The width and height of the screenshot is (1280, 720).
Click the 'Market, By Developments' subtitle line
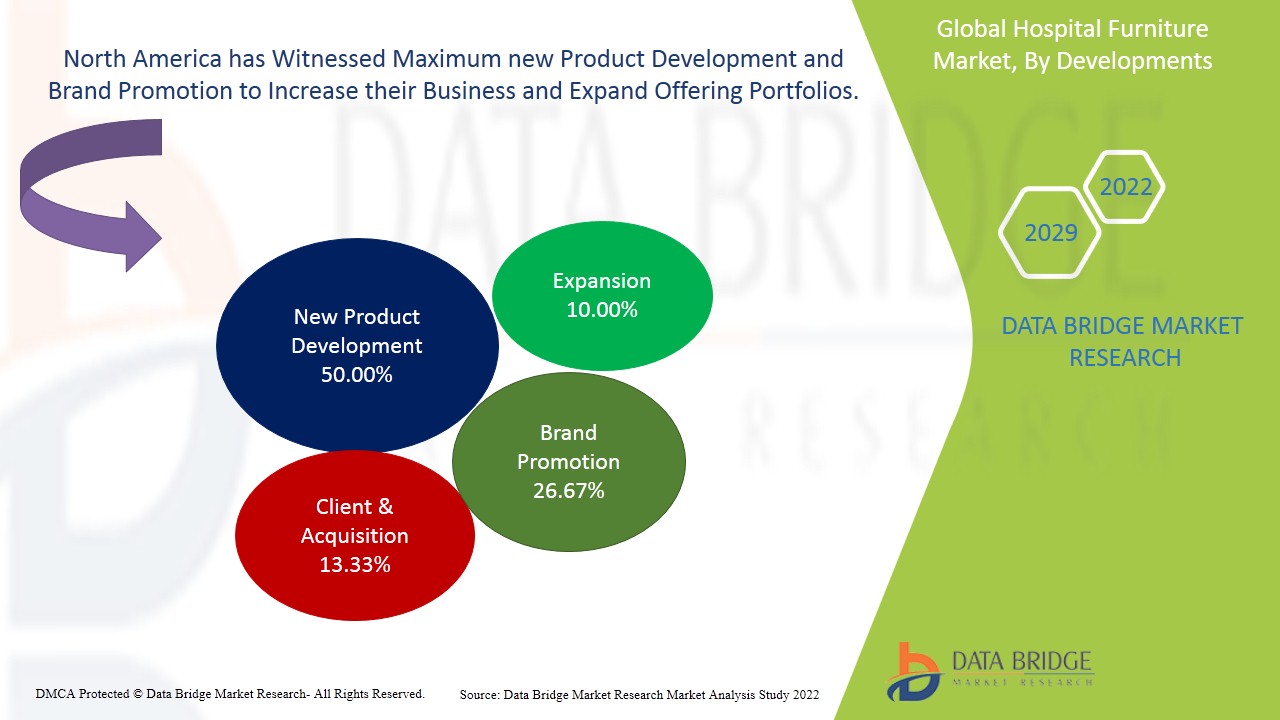[x=1072, y=61]
